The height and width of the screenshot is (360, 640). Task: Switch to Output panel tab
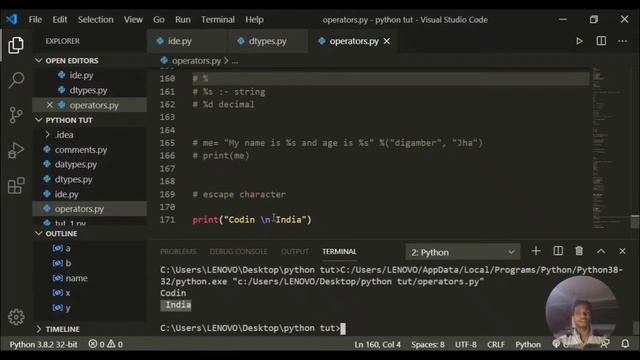(x=295, y=251)
